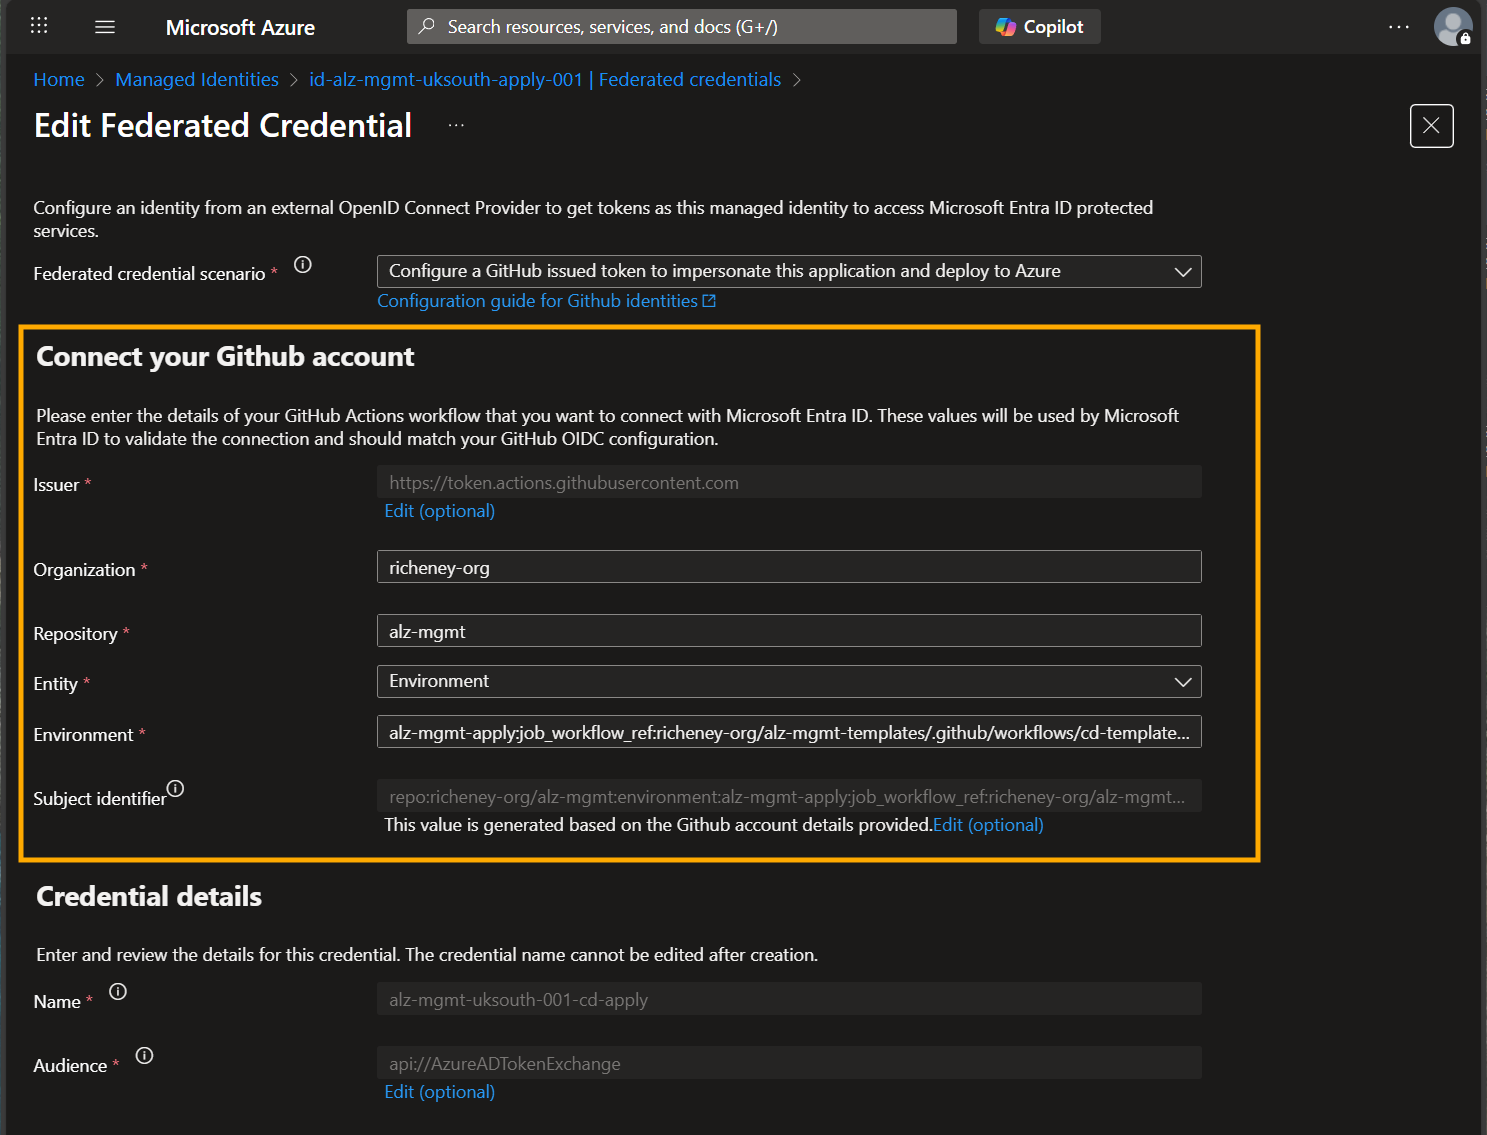Click the Subject identifier info icon
The height and width of the screenshot is (1135, 1487).
tap(175, 789)
